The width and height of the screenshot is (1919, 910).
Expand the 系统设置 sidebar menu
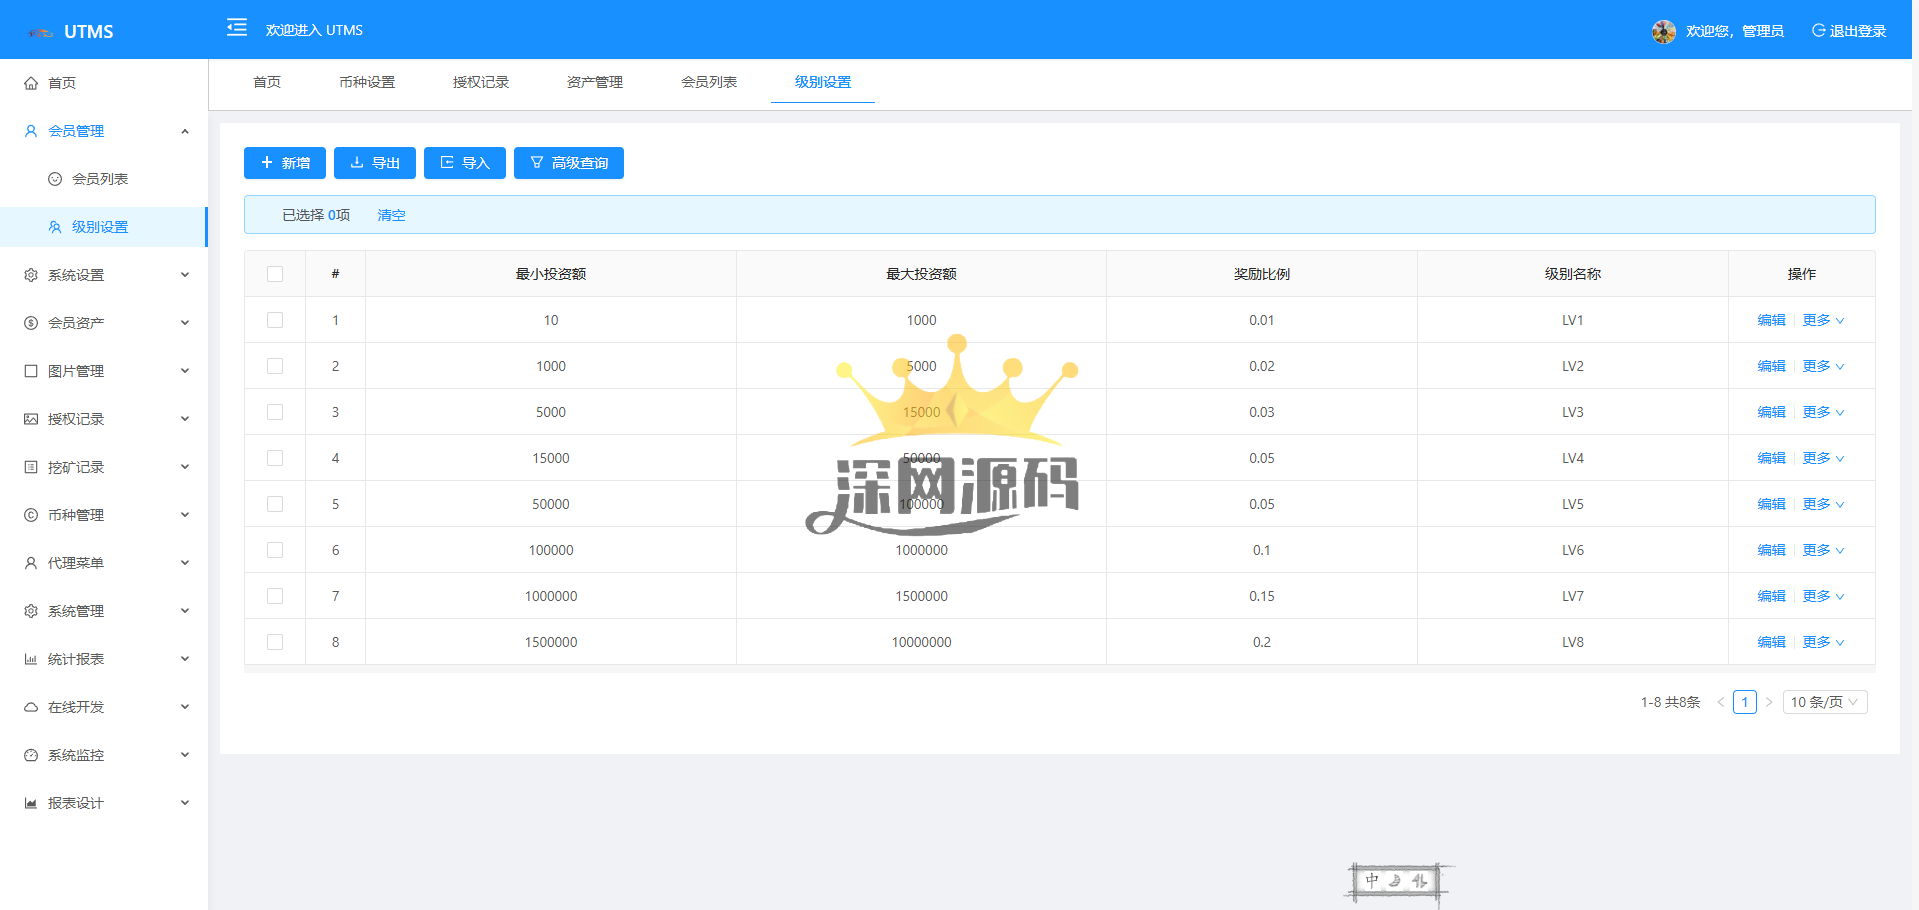coord(104,275)
